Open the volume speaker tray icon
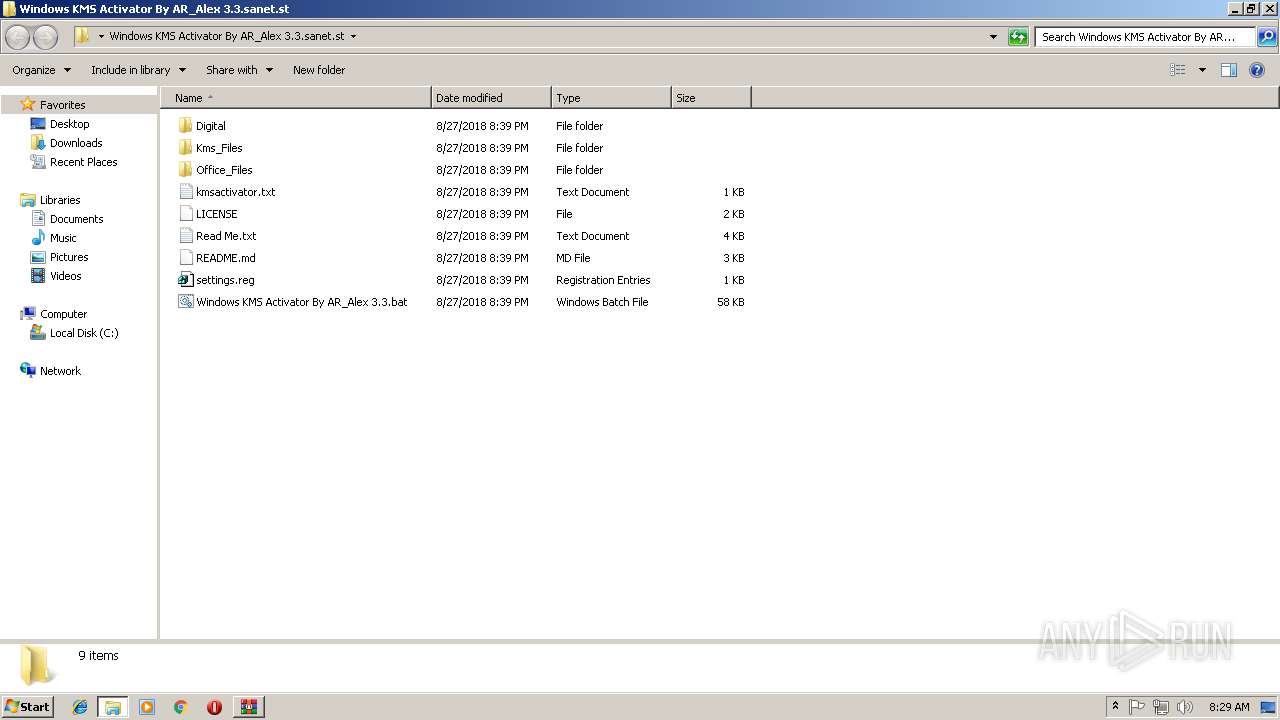 tap(1185, 707)
